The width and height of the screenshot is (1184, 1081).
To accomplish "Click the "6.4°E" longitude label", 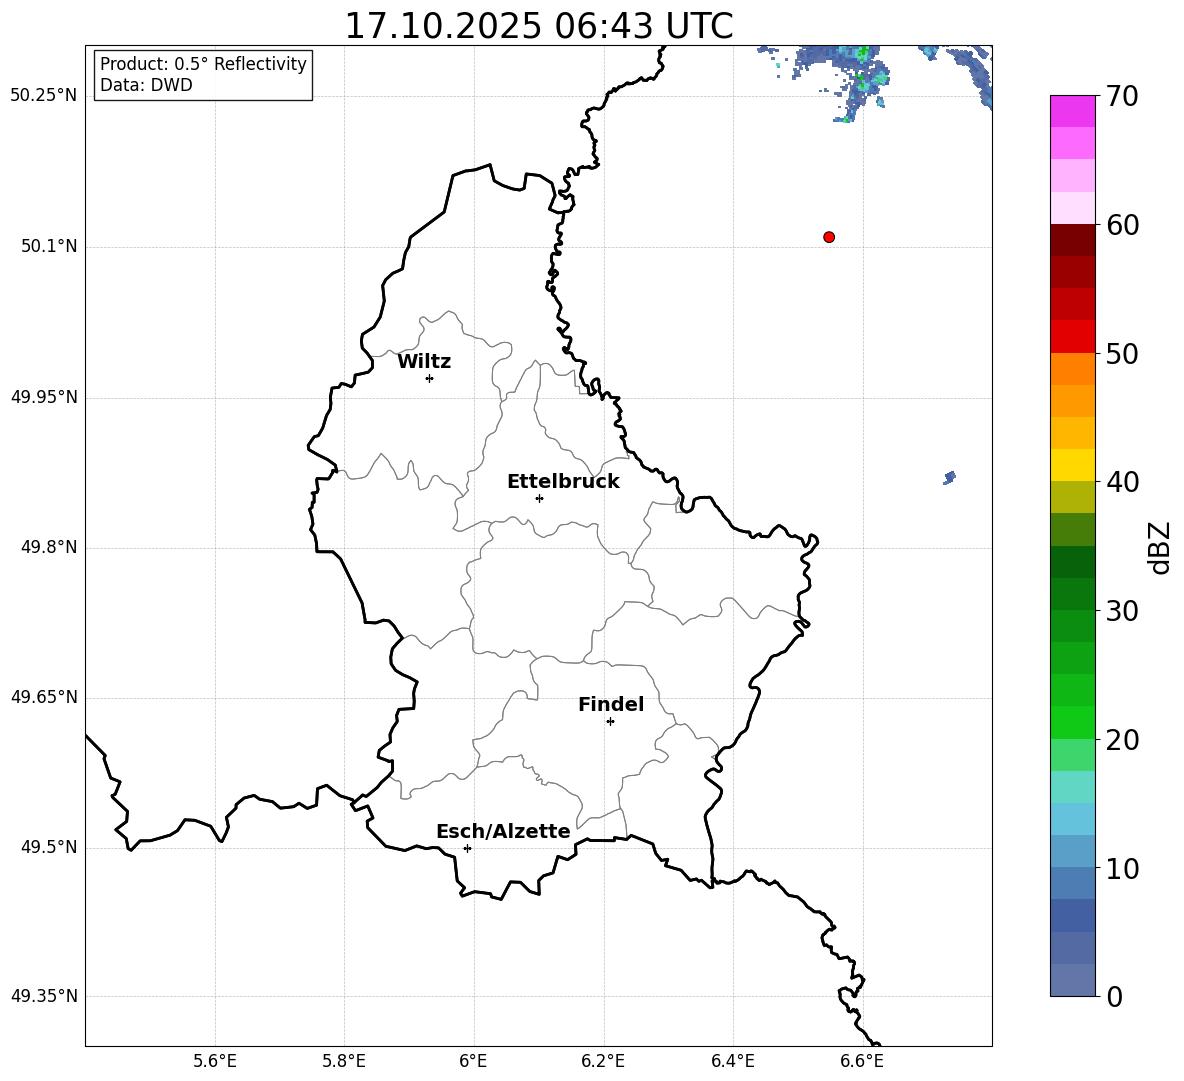I will (x=732, y=1061).
